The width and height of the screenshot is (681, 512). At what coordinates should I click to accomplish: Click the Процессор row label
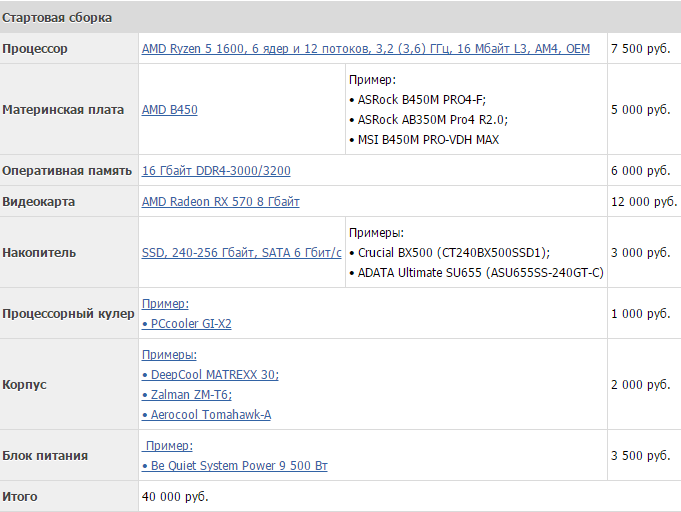[x=35, y=49]
